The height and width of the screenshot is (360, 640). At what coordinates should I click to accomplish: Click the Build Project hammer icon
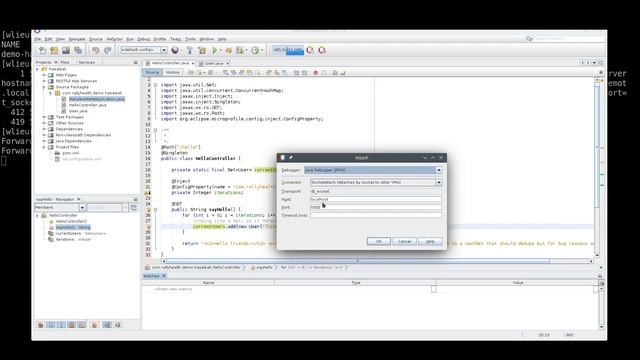189,50
